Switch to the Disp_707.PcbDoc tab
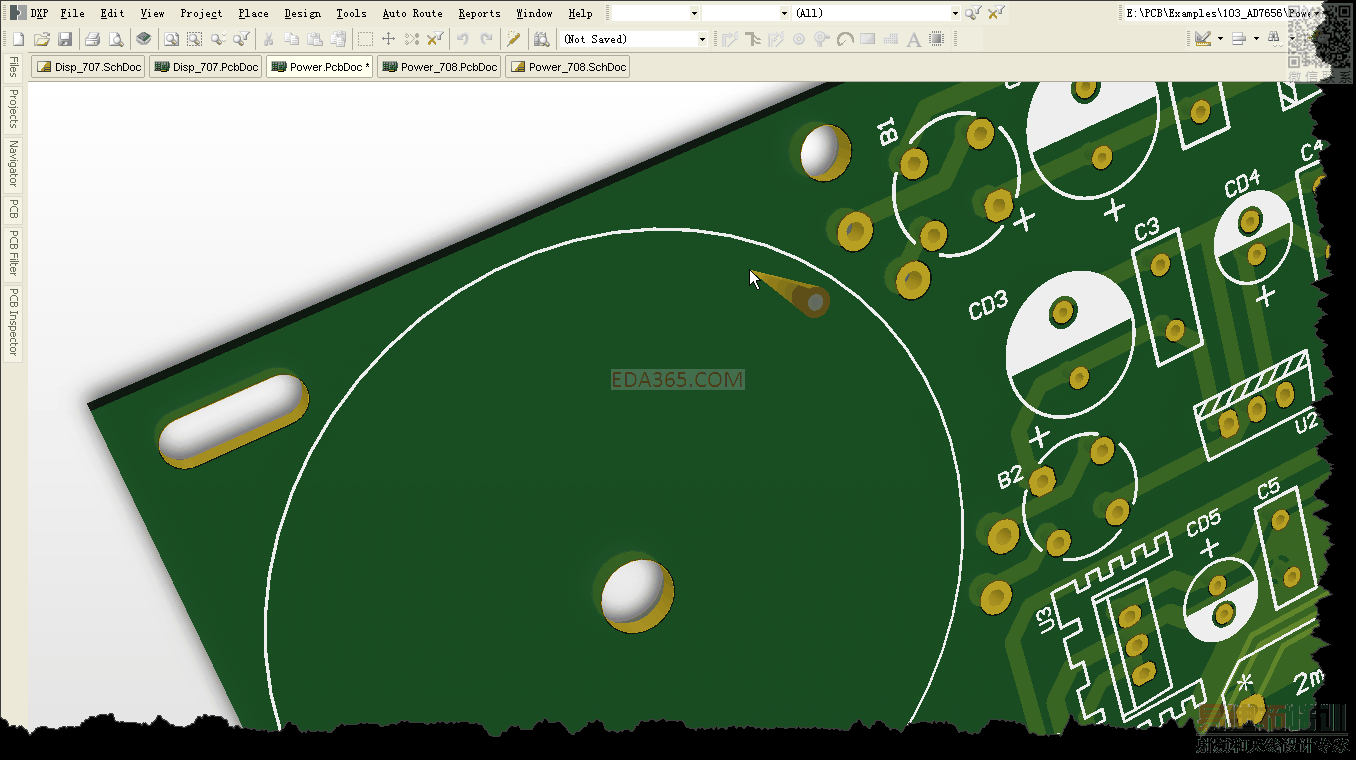 tap(206, 67)
